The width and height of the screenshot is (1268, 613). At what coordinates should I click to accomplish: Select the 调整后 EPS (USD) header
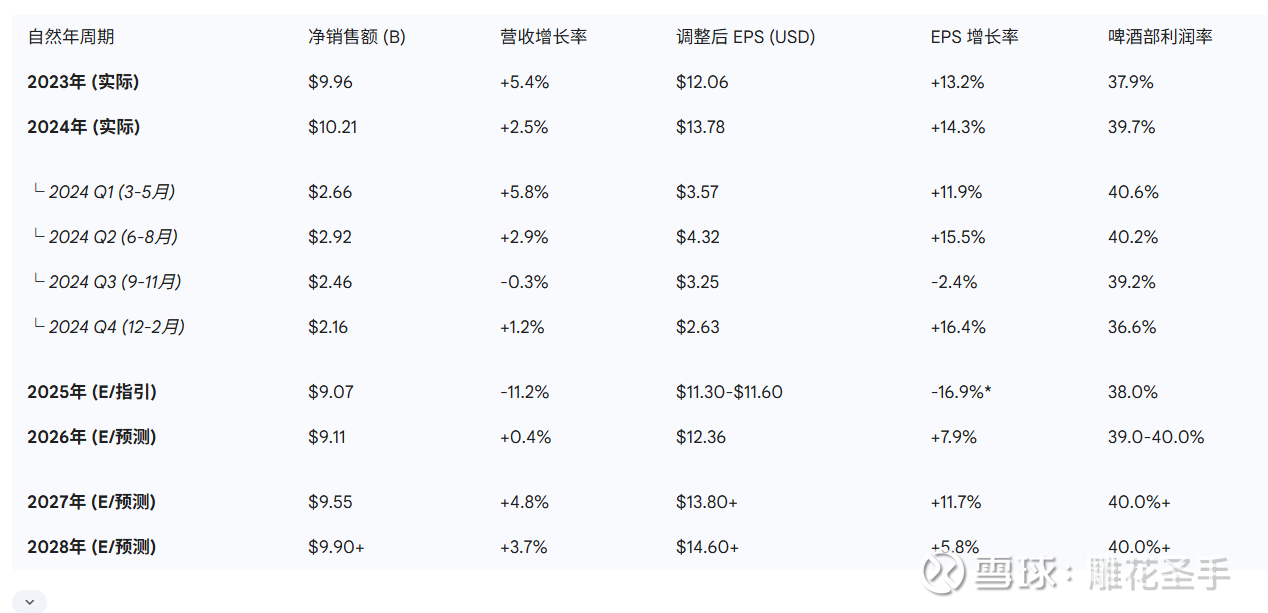pos(745,37)
